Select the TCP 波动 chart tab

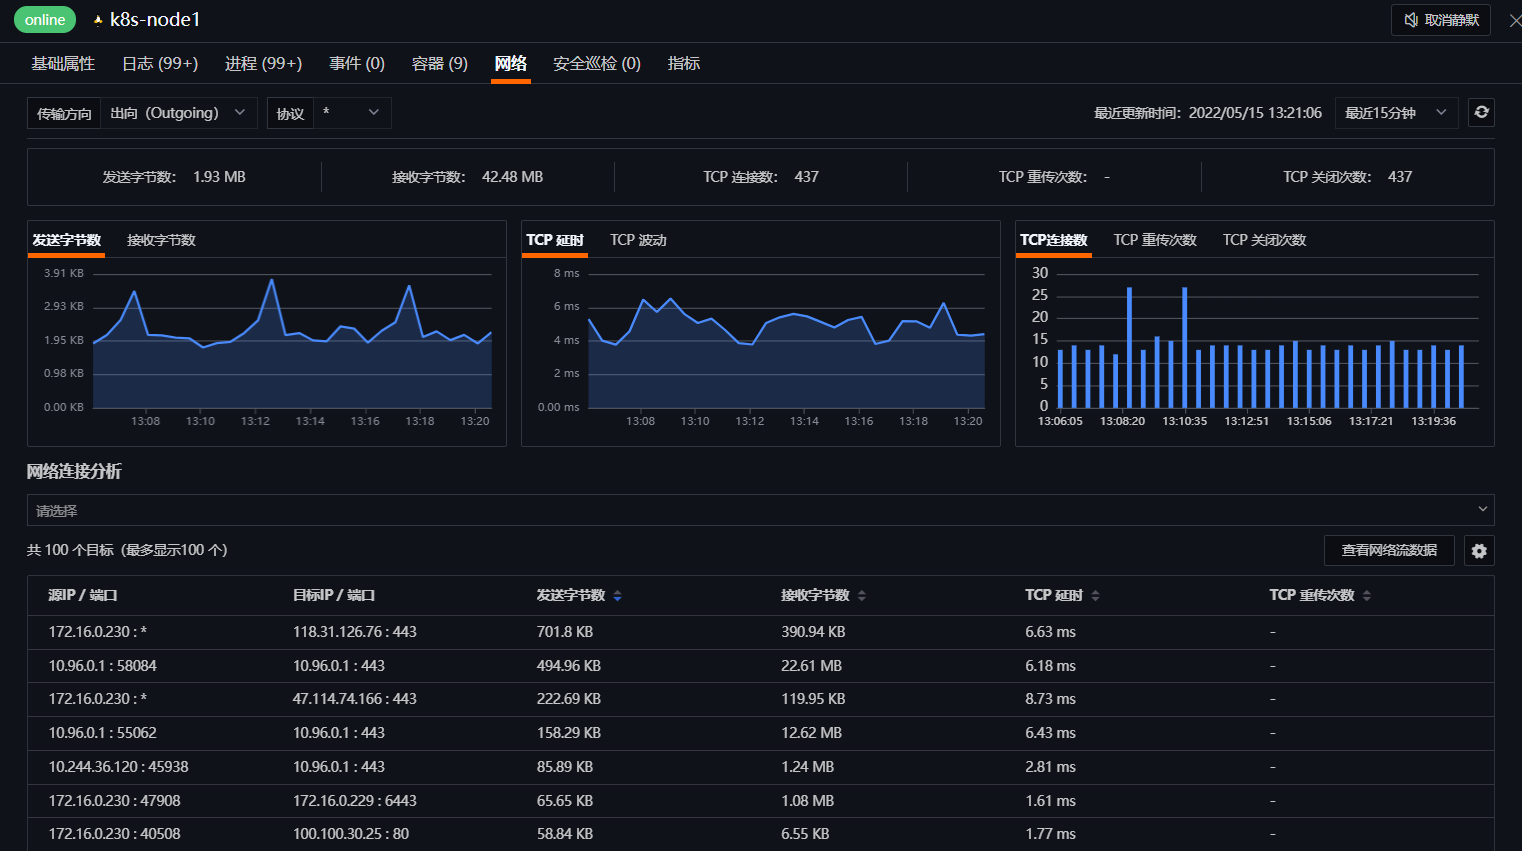click(638, 240)
